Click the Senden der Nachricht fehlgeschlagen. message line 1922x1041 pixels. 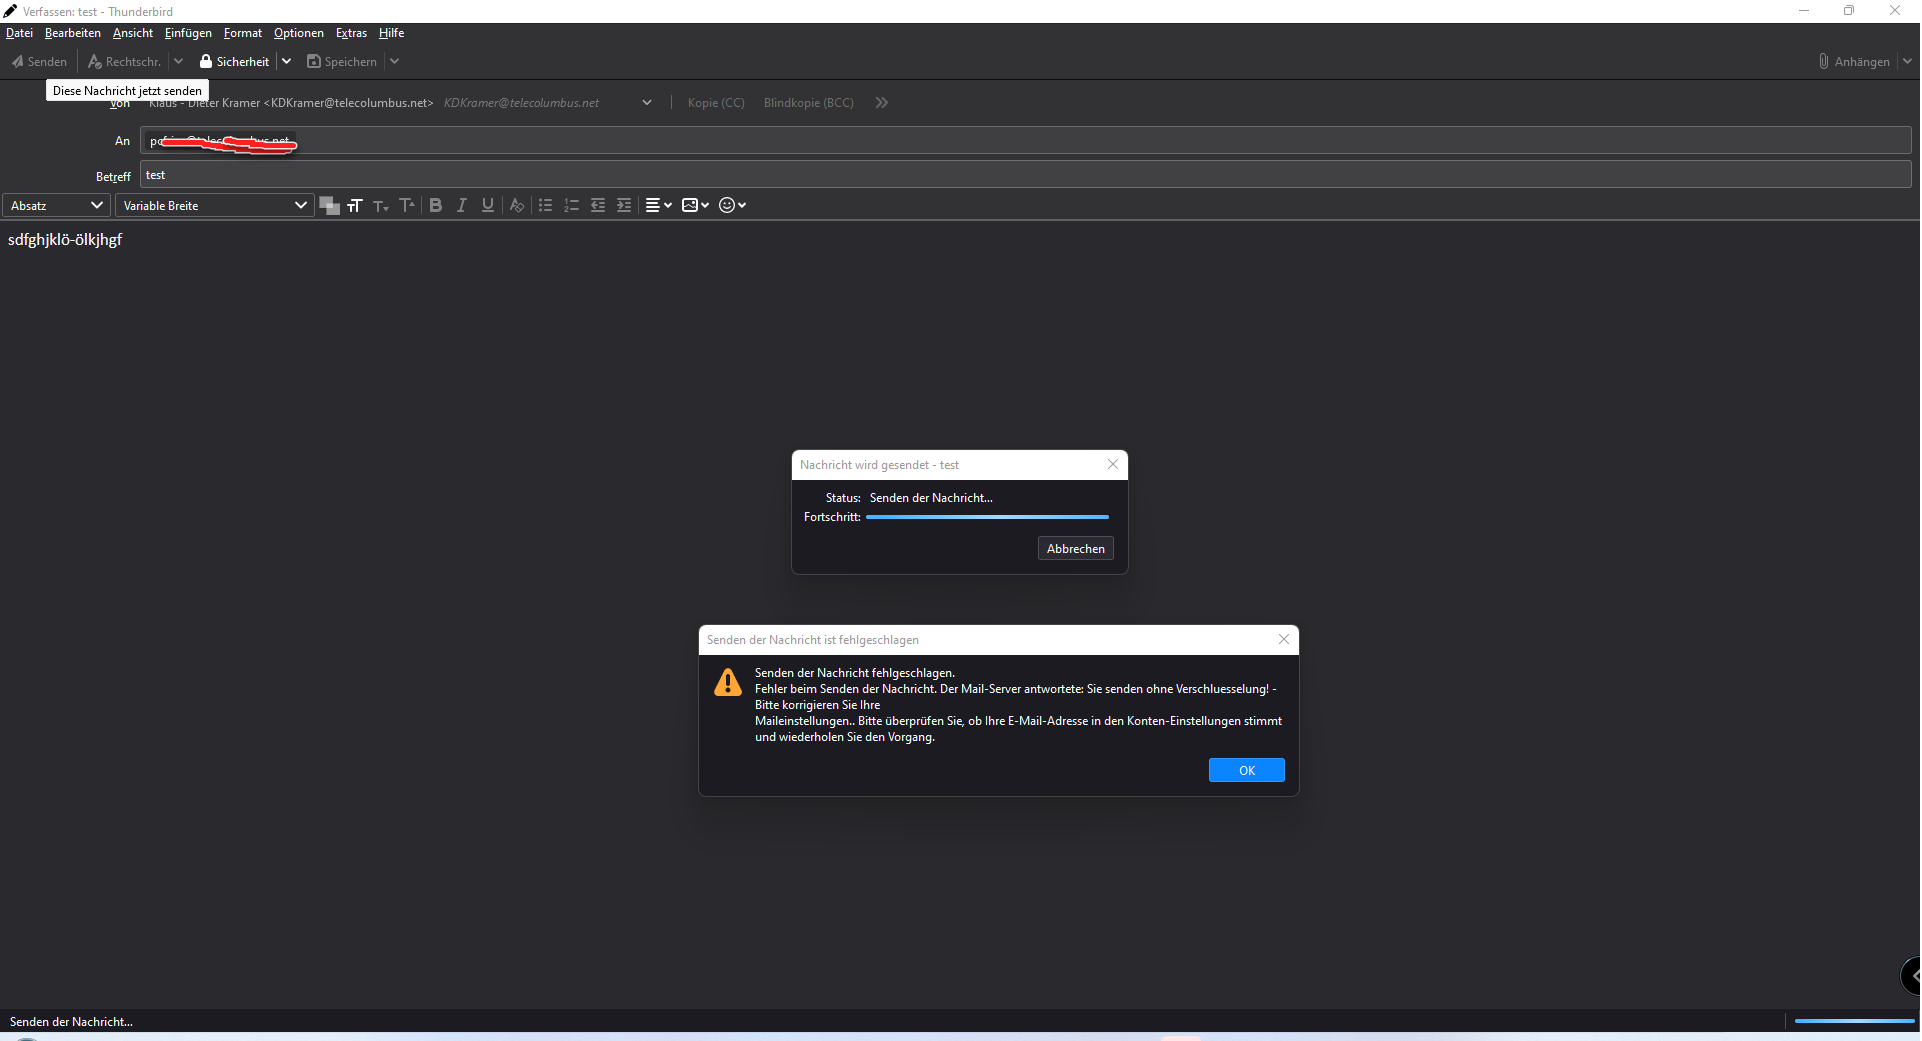coord(855,673)
